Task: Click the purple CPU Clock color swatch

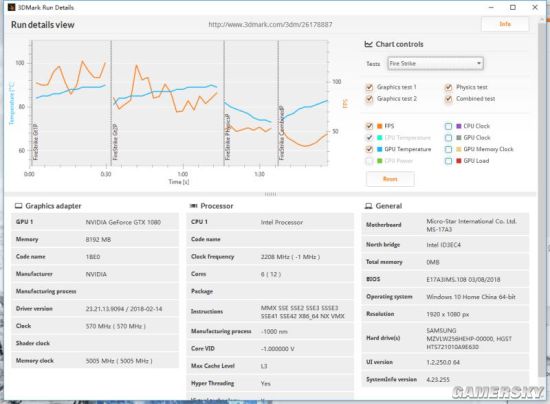Action: [459, 126]
